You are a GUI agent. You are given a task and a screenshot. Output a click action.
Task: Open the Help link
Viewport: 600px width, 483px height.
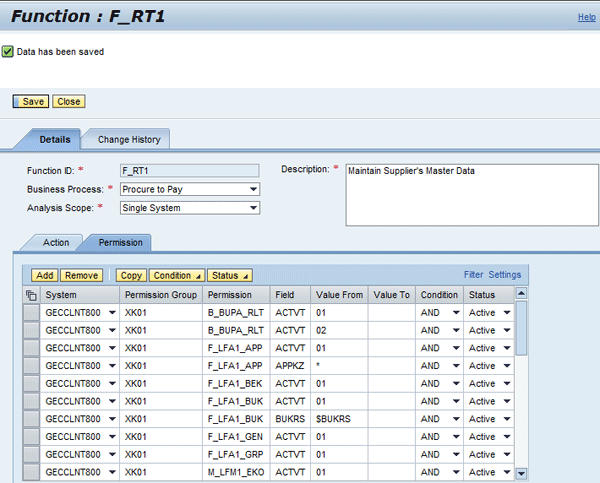[586, 17]
